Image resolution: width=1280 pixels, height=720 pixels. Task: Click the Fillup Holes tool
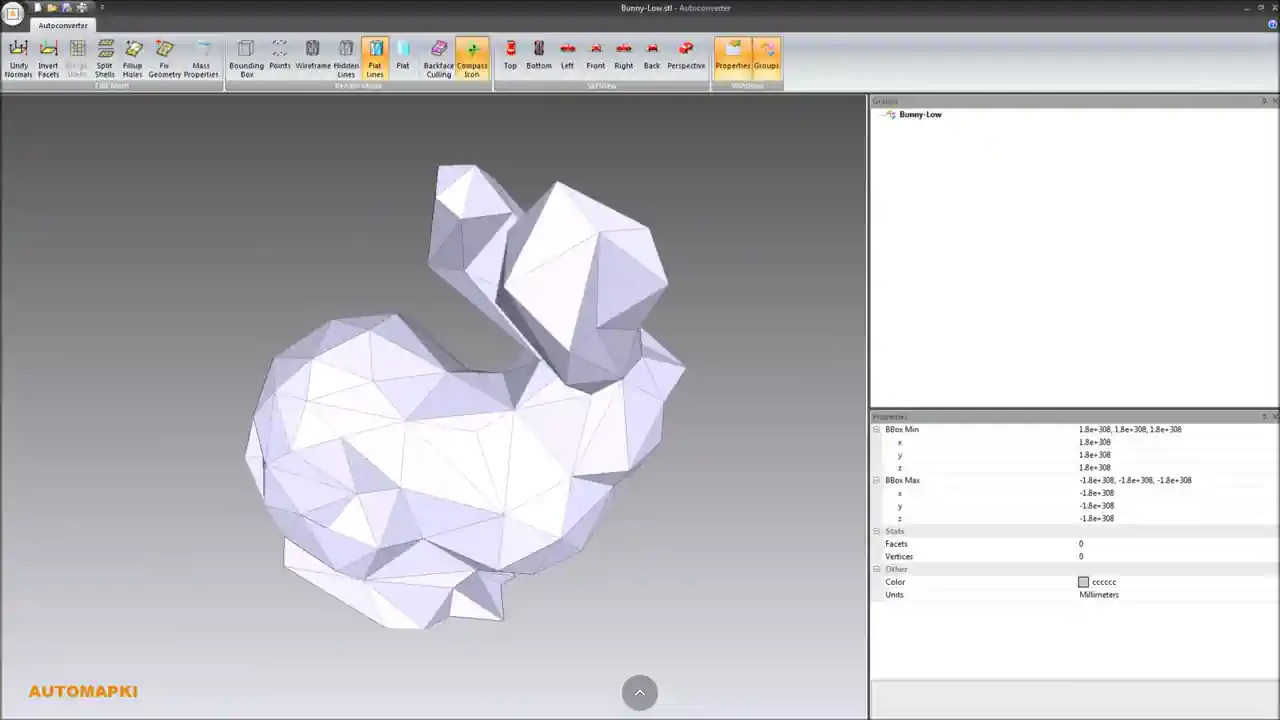pyautogui.click(x=133, y=58)
